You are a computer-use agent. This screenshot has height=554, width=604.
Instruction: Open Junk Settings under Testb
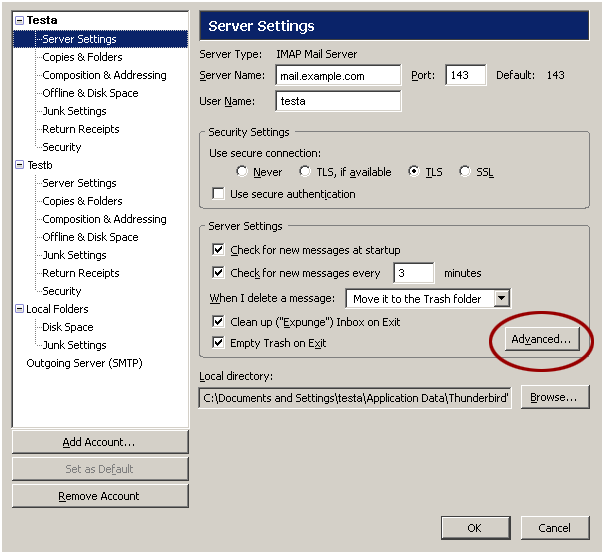[x=74, y=255]
